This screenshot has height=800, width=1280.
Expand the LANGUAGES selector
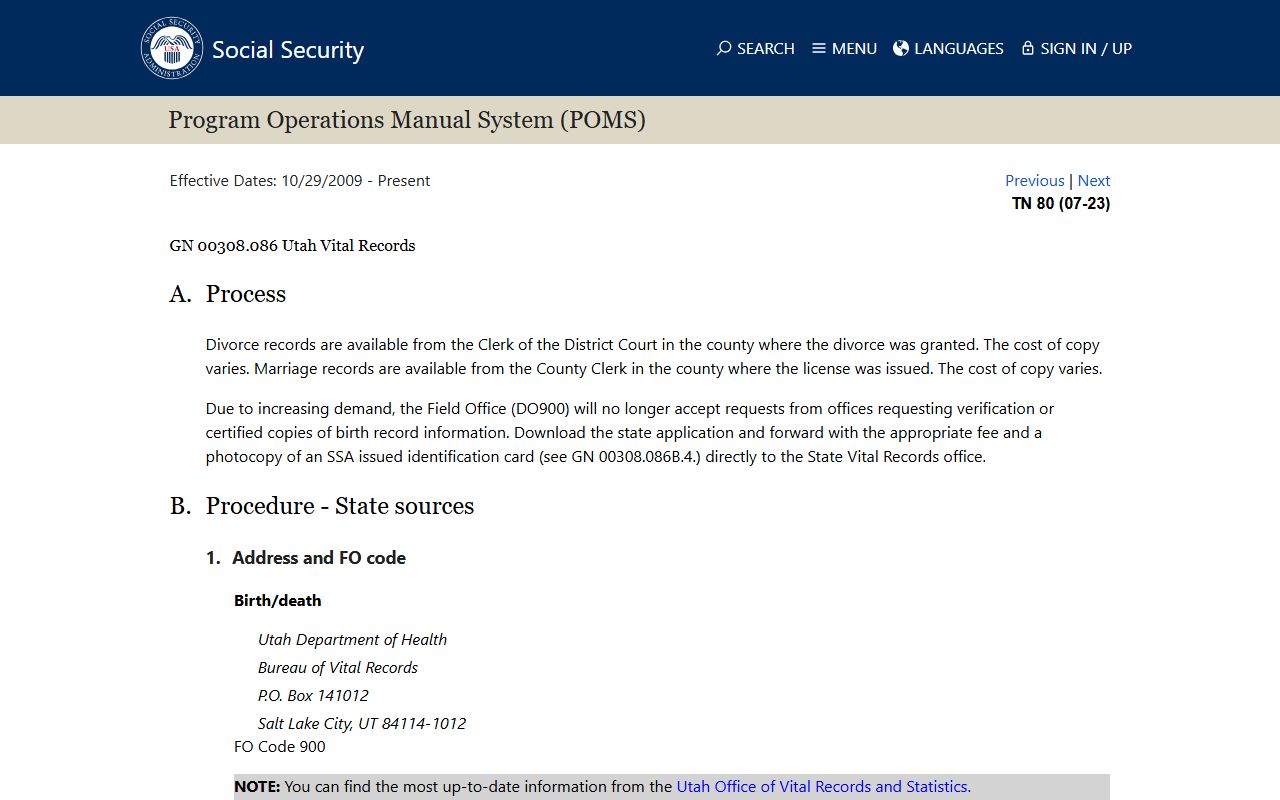click(x=958, y=48)
